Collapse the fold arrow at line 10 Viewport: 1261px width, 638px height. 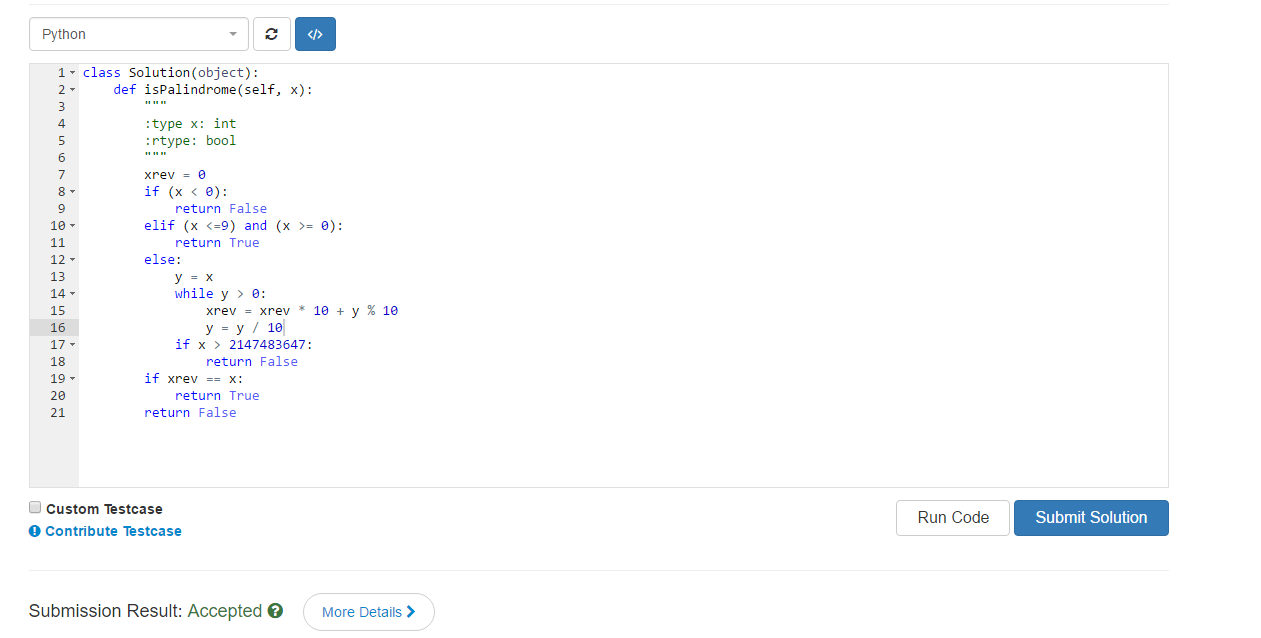pos(72,226)
